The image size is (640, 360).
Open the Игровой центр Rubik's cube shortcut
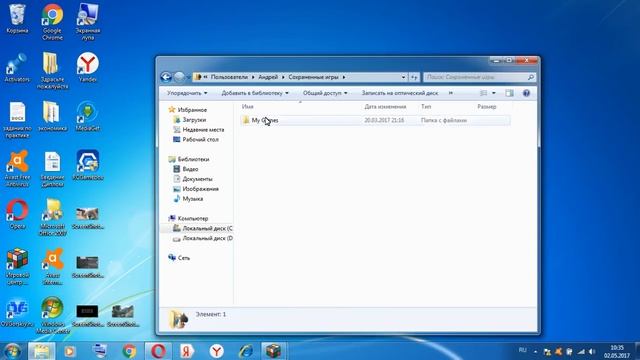point(17,267)
